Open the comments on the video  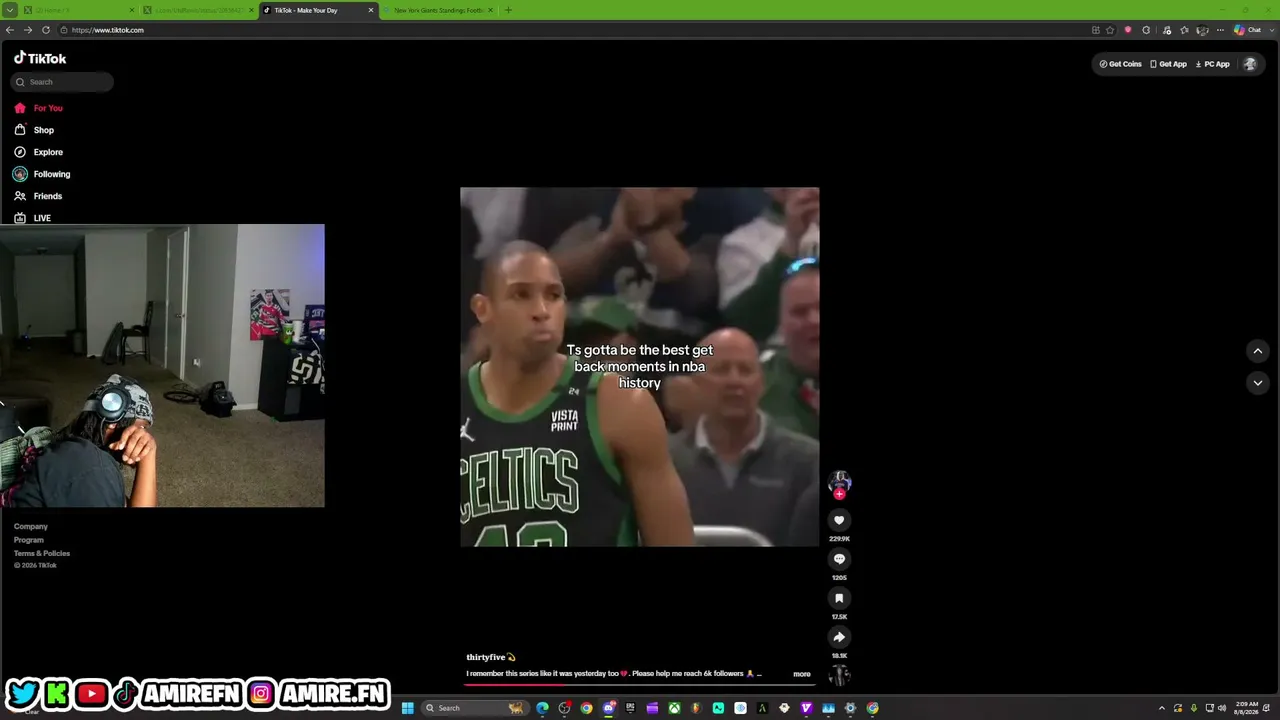[x=839, y=559]
